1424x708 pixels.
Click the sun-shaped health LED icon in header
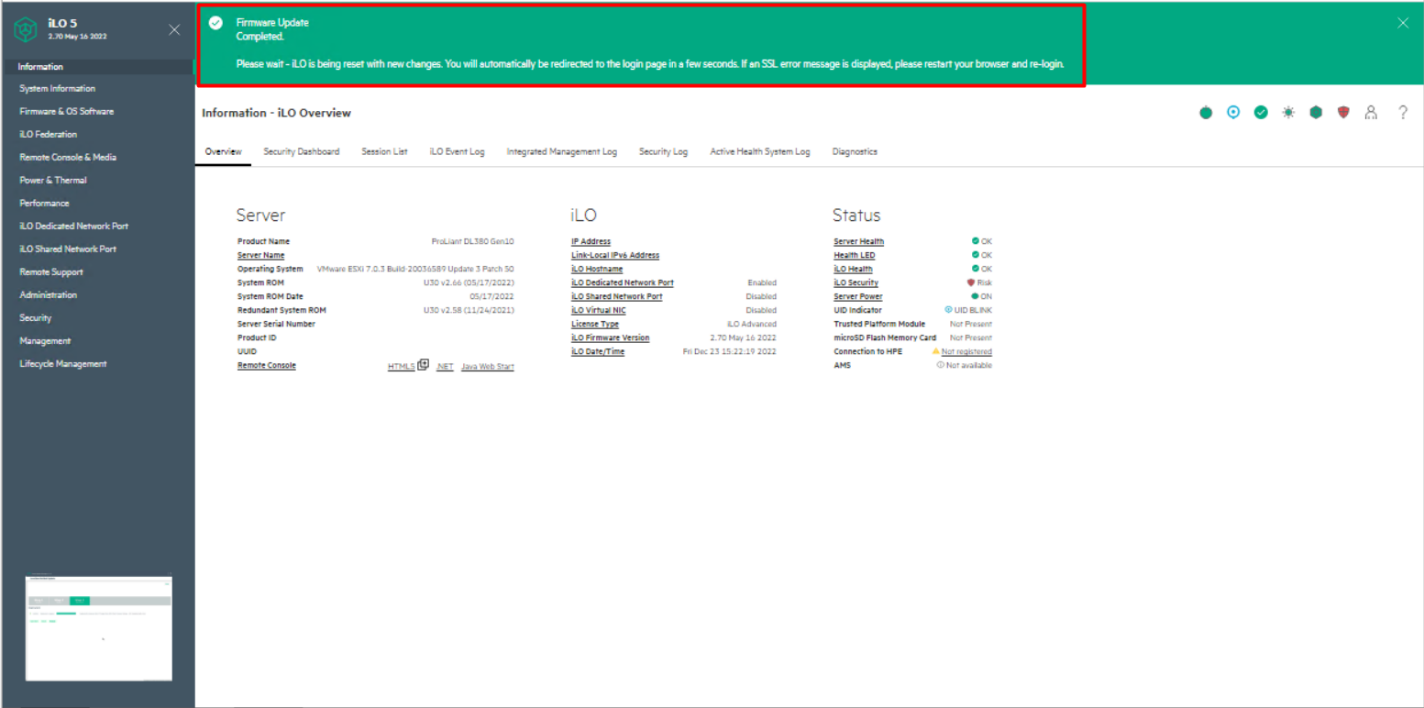(x=1288, y=113)
